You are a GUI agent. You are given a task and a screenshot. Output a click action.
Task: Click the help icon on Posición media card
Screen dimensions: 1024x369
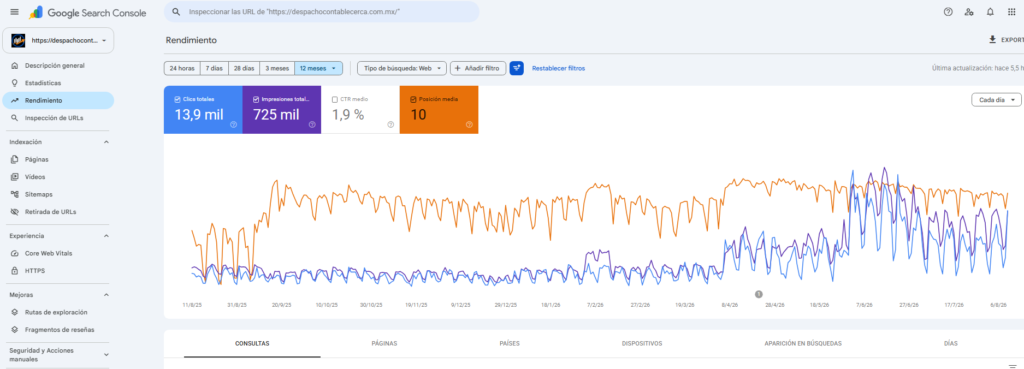[469, 124]
